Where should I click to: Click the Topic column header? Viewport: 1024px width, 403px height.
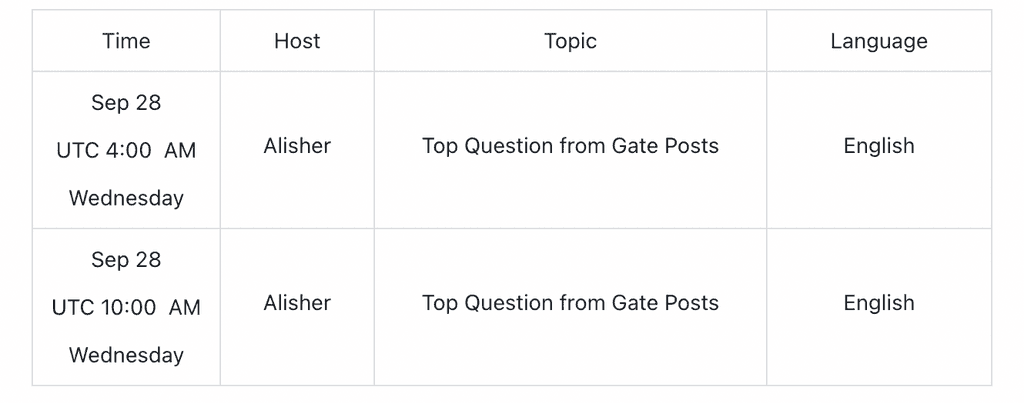[x=570, y=41]
